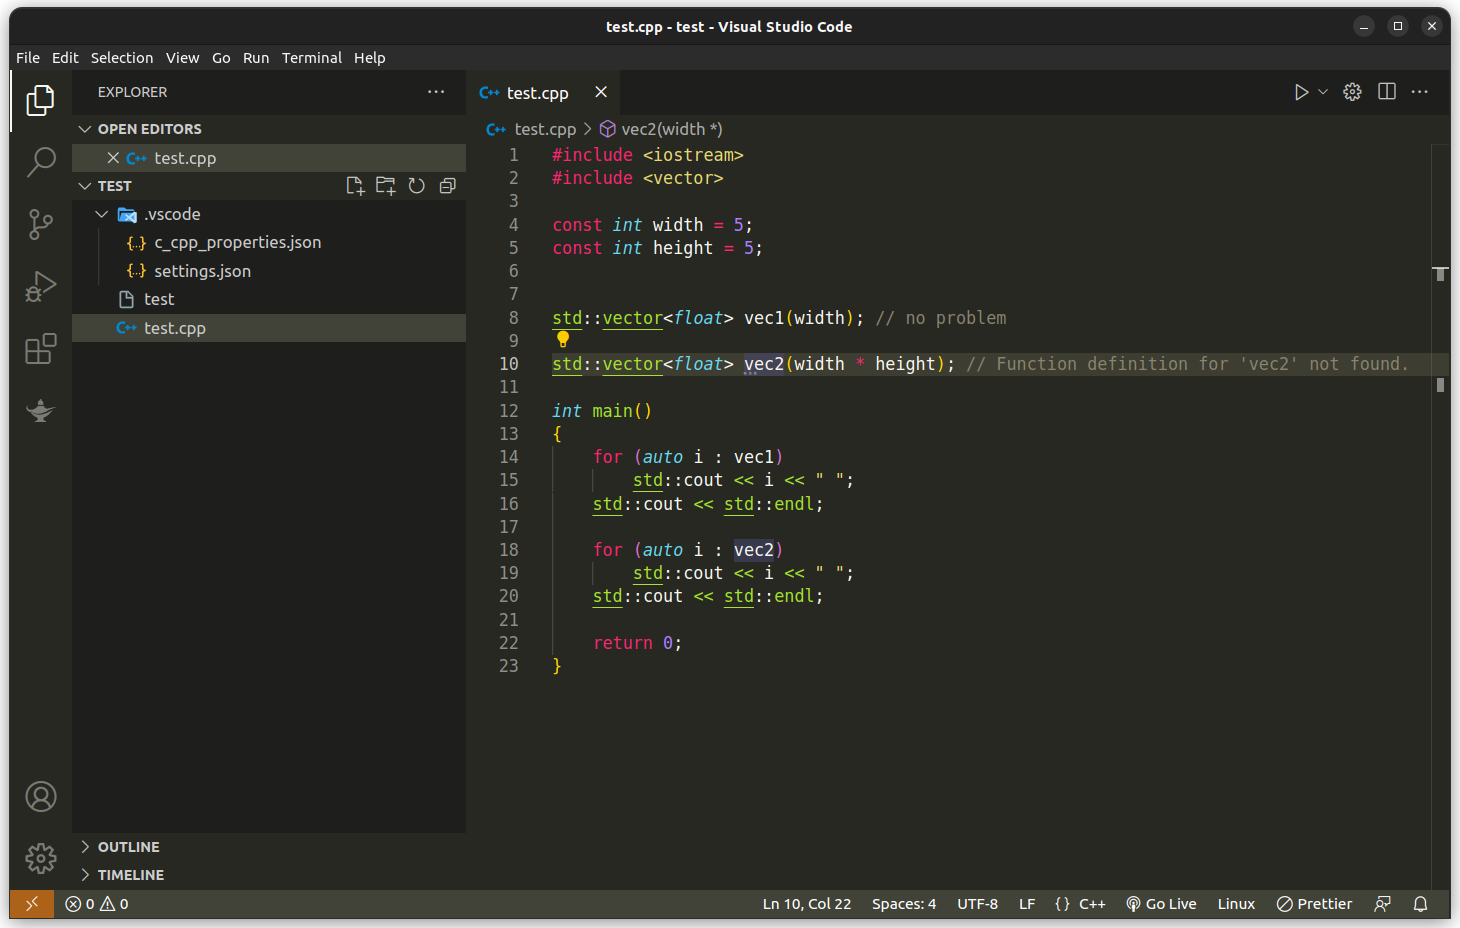The width and height of the screenshot is (1460, 928).
Task: Change language mode via C++ status bar item
Action: [1092, 903]
